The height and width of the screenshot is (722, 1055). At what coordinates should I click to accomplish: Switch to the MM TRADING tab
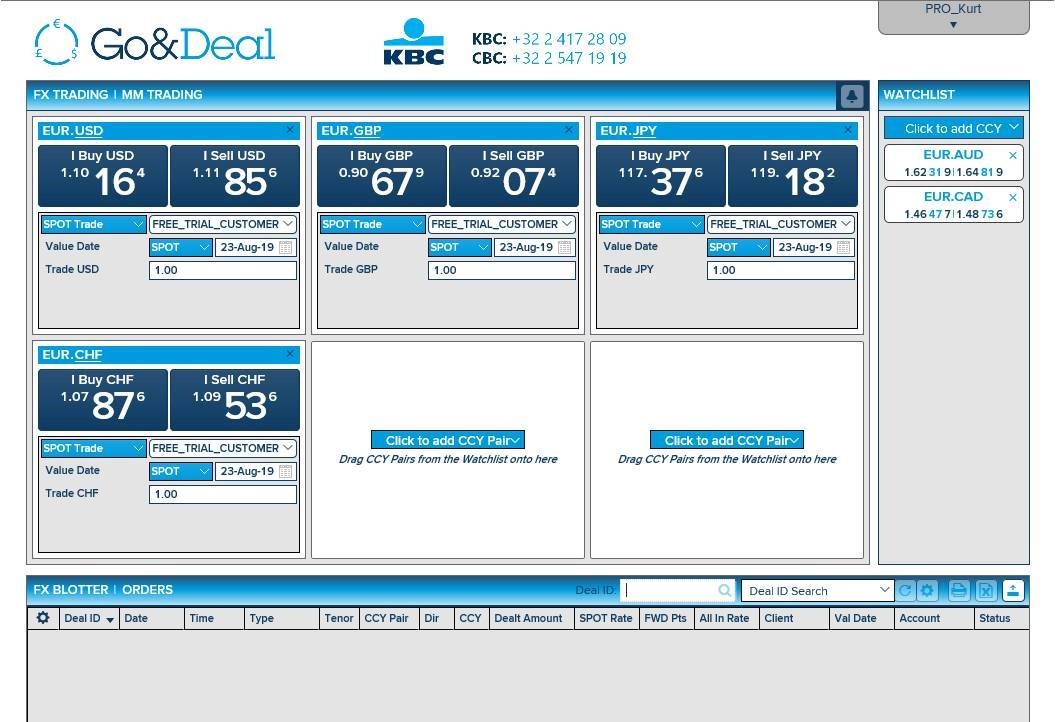[161, 95]
